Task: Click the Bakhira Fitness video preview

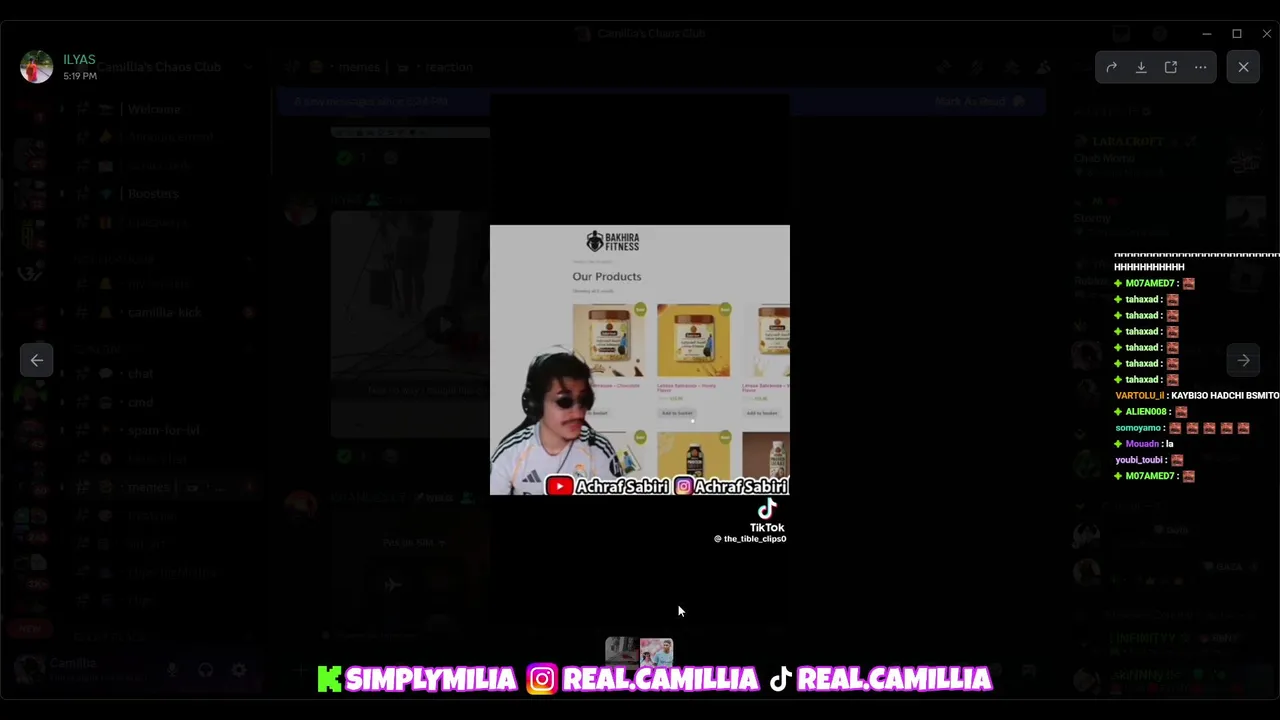Action: click(x=640, y=360)
